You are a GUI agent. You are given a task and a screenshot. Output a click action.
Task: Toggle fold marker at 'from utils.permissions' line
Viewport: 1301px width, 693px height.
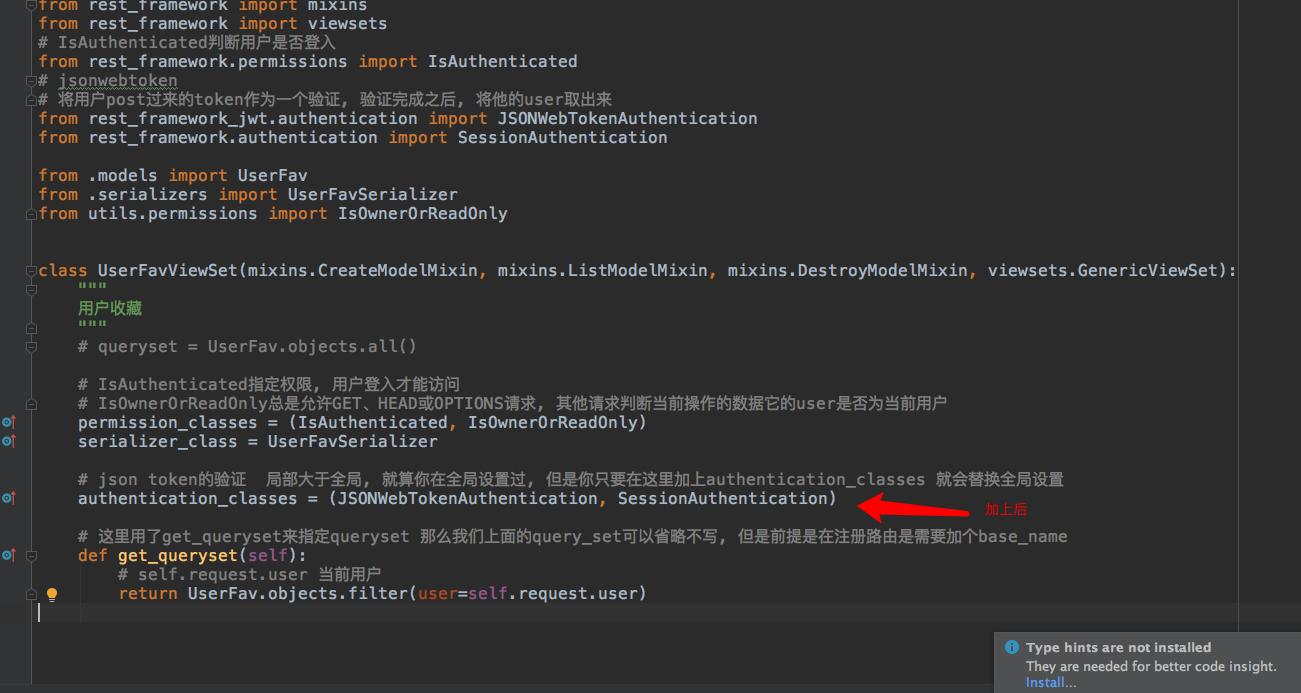tap(32, 213)
